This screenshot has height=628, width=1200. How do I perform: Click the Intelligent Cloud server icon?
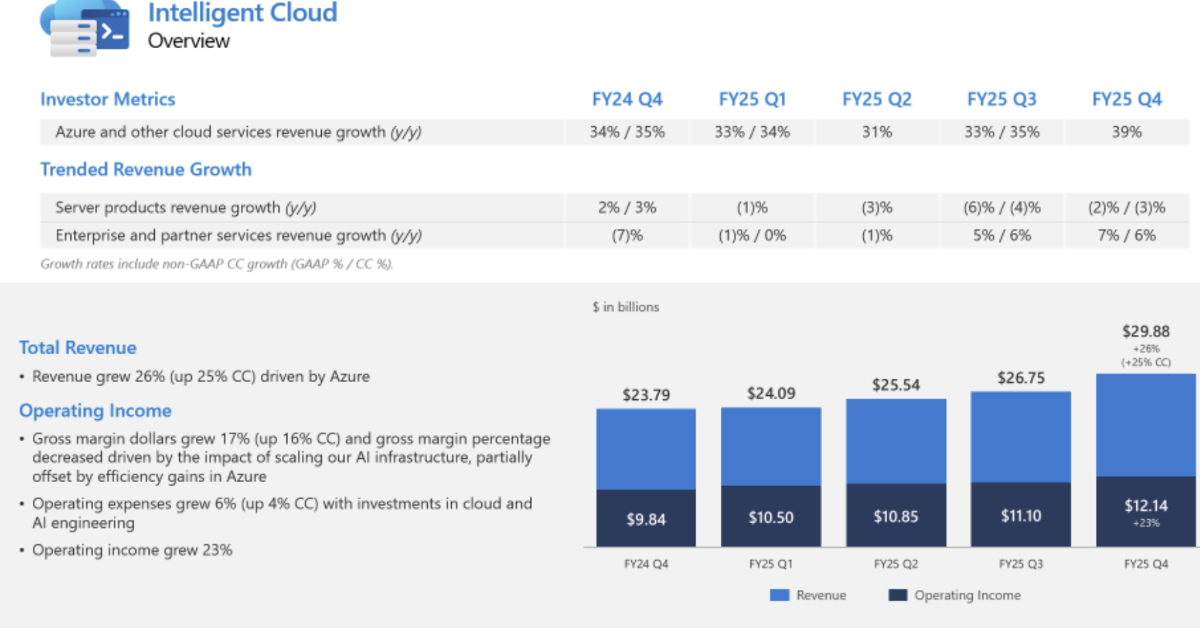point(84,29)
